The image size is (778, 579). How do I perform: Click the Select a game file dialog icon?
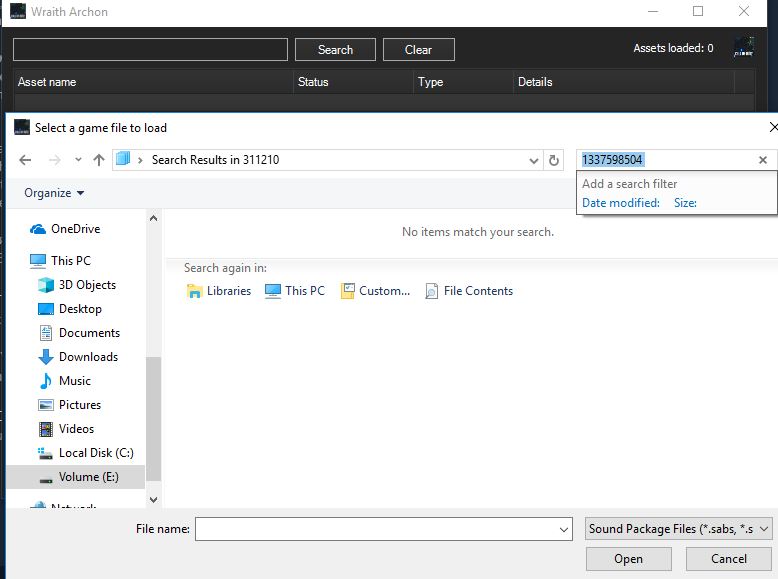22,128
